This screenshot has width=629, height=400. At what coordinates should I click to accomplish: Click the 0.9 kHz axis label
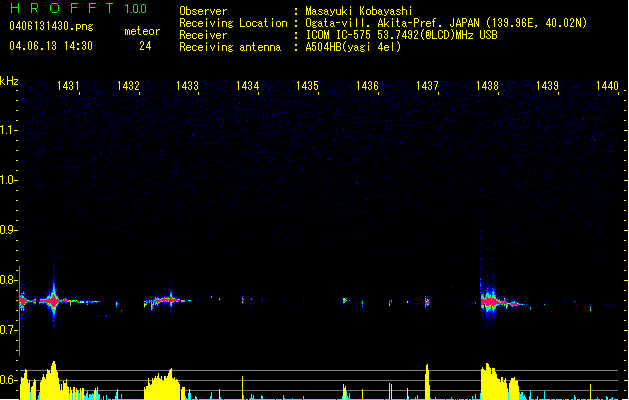pyautogui.click(x=8, y=230)
